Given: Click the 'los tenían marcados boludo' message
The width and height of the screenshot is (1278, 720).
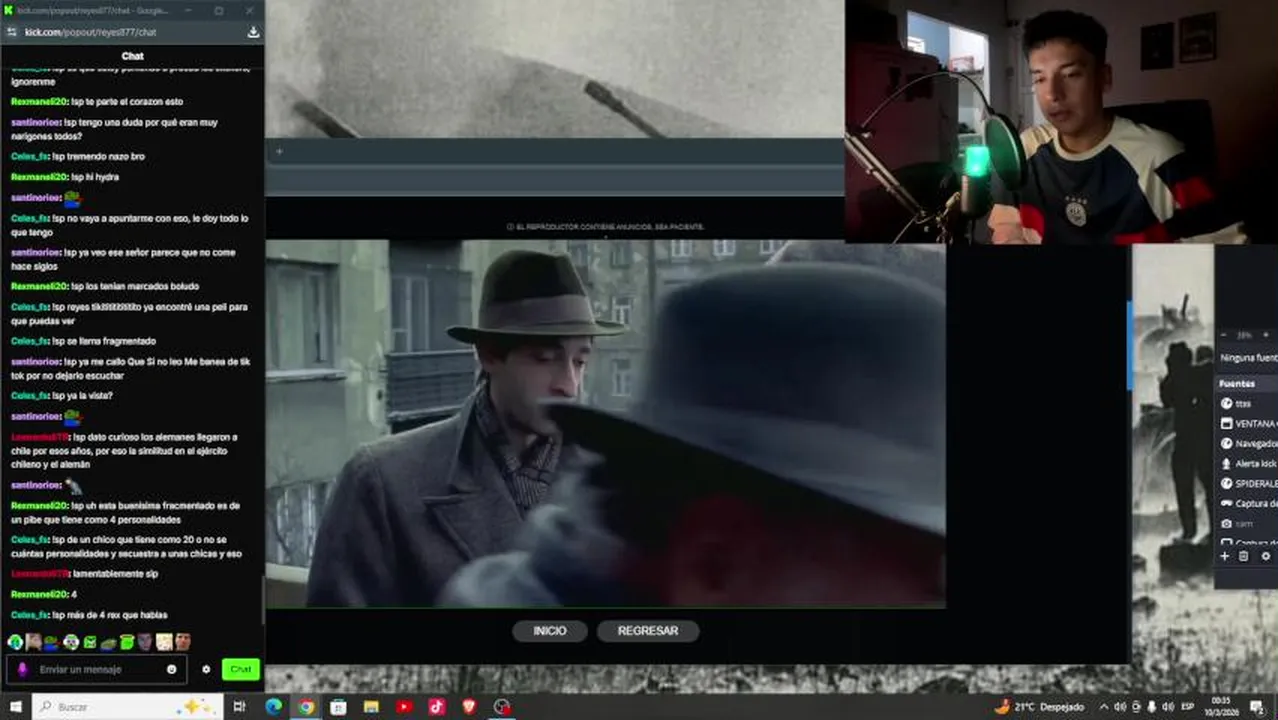Looking at the screenshot, I should click(104, 286).
